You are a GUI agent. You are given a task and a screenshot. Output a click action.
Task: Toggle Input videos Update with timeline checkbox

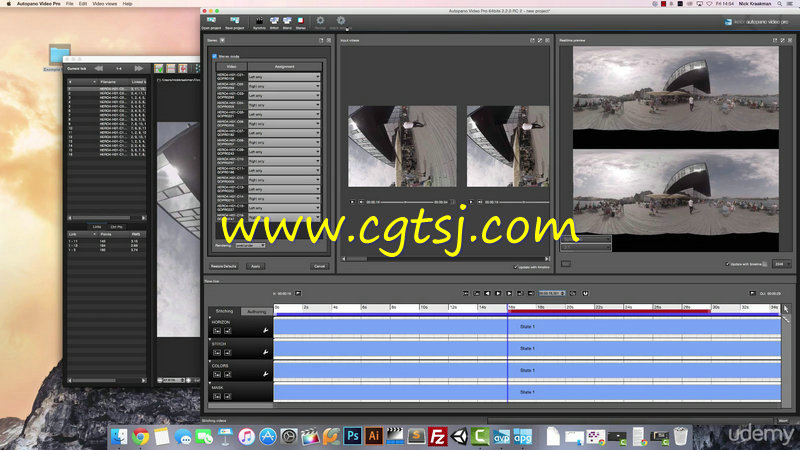pos(515,267)
